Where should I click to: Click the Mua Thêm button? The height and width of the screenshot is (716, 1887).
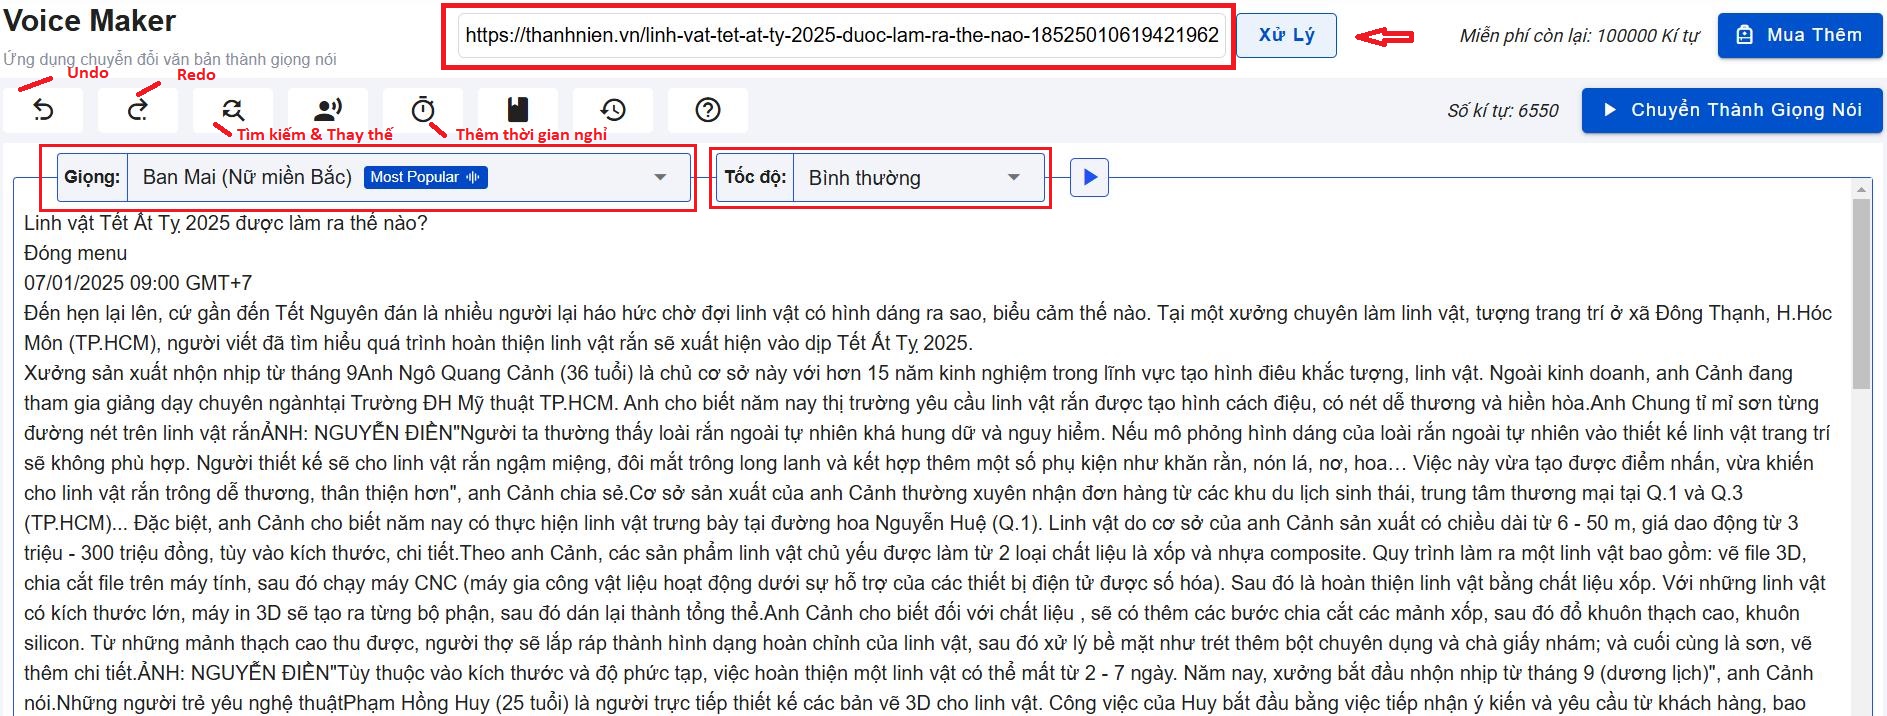pyautogui.click(x=1800, y=35)
